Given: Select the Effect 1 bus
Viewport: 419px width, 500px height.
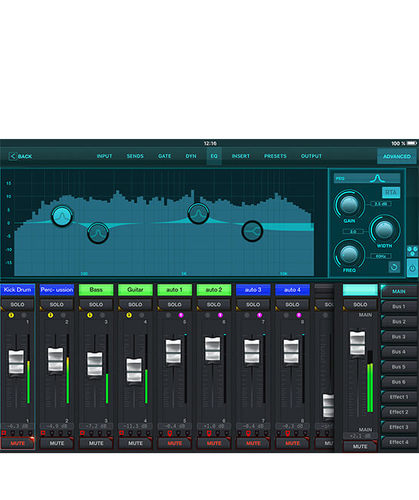Looking at the screenshot, I should (399, 397).
